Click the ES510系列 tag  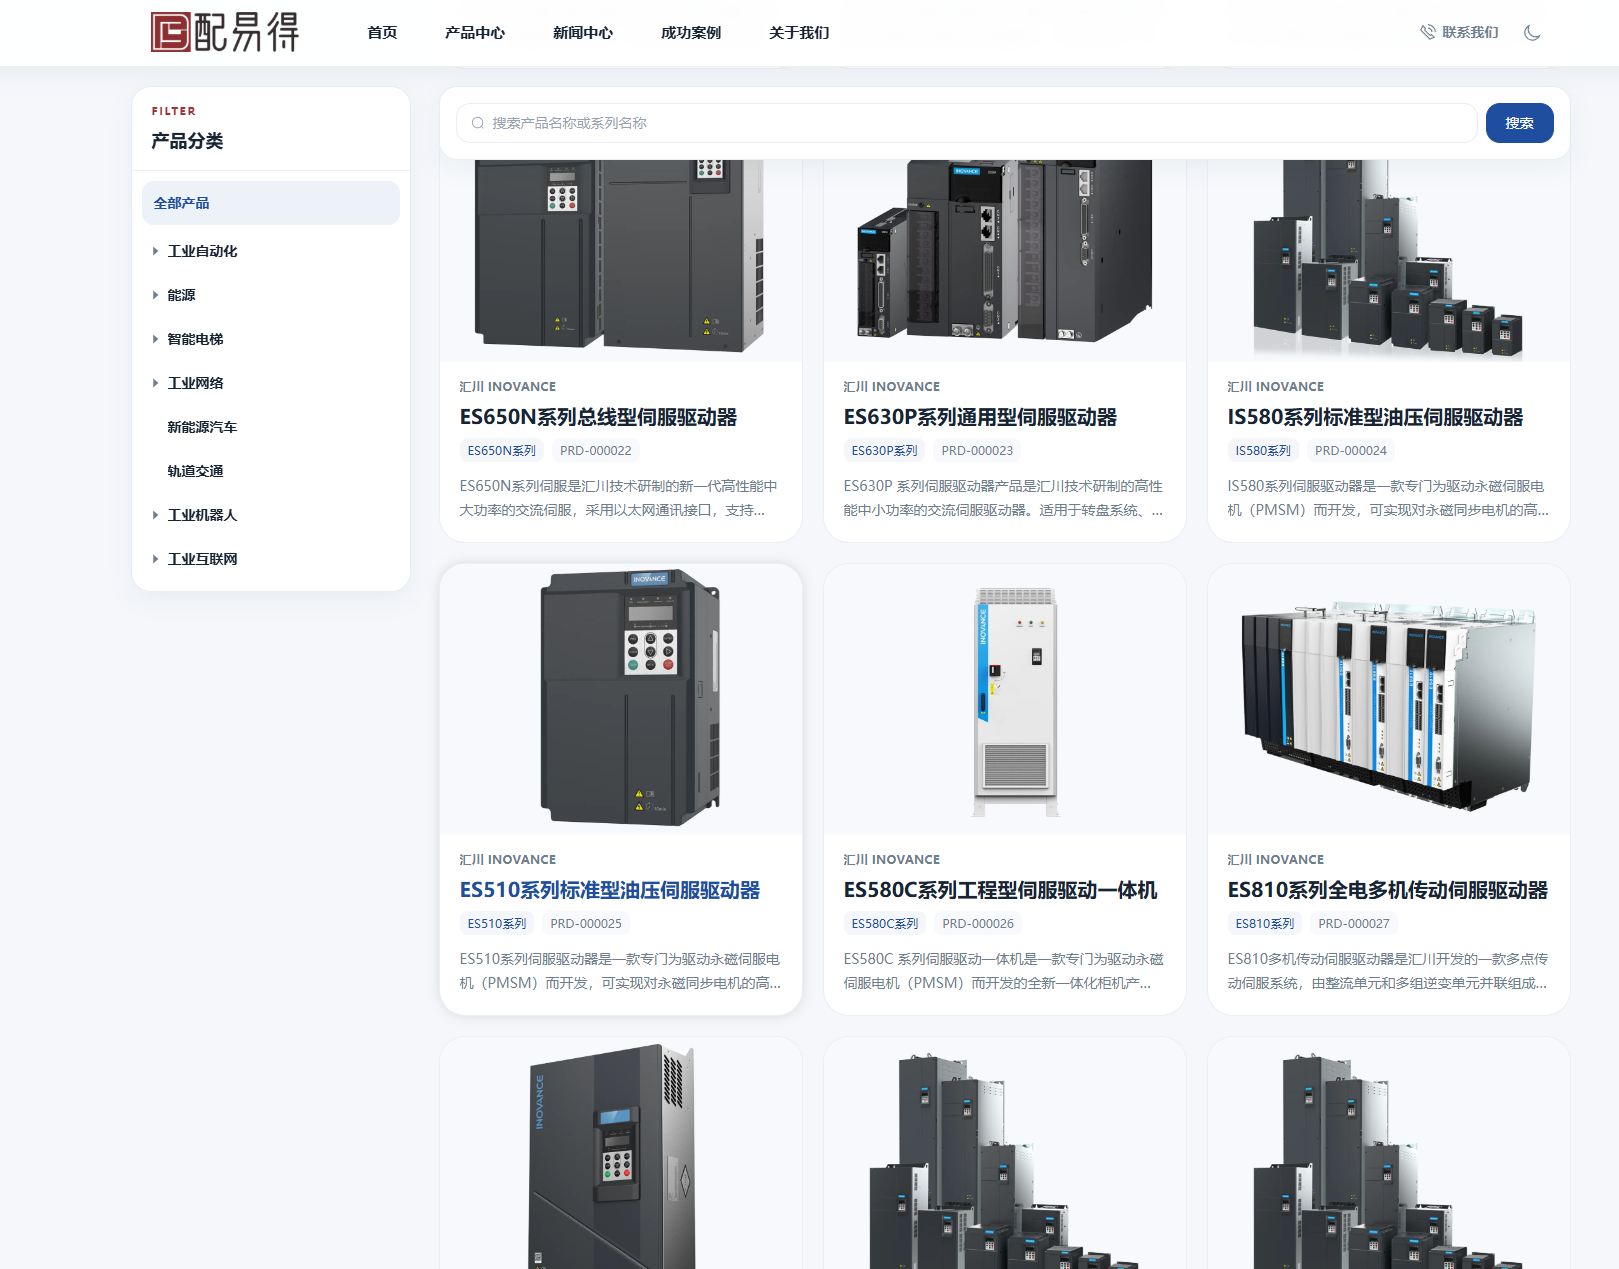tap(497, 924)
